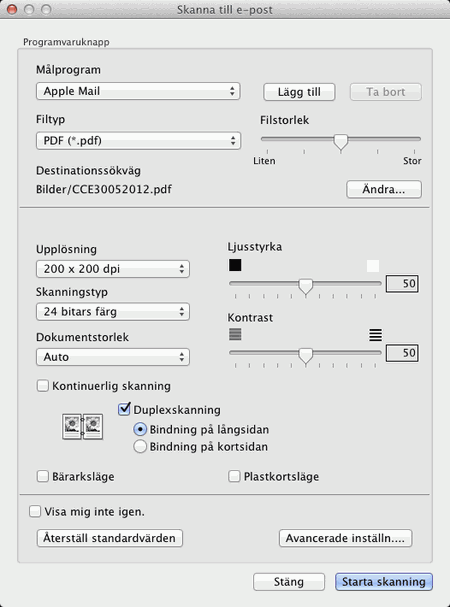450x607 pixels.
Task: Select Bindning på kortsidan radio button
Action: point(140,446)
